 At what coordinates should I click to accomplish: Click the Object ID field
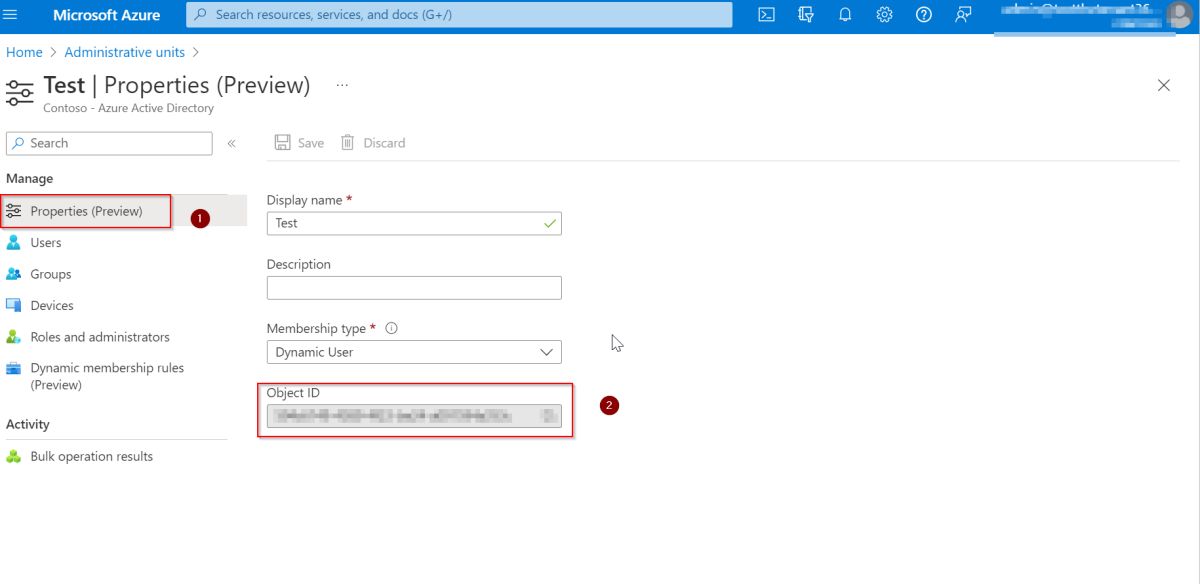(x=414, y=416)
